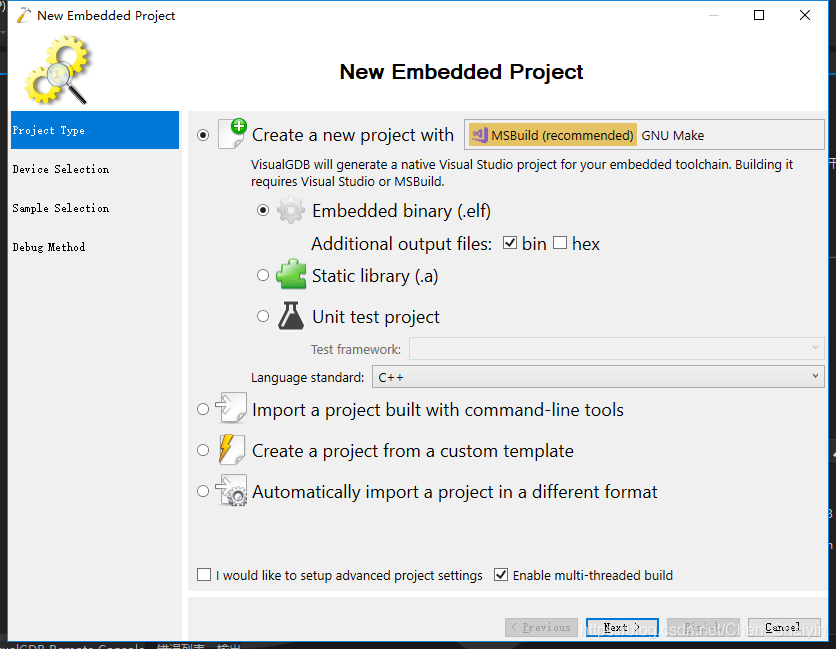836x649 pixels.
Task: Click the Previous button
Action: (541, 627)
